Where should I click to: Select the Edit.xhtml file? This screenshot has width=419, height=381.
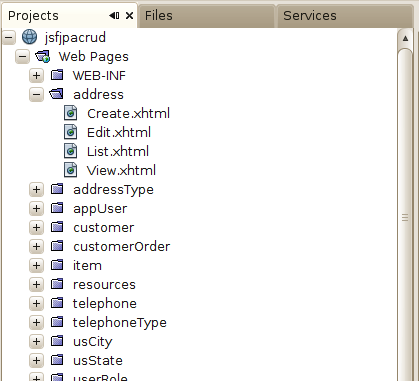[x=119, y=132]
